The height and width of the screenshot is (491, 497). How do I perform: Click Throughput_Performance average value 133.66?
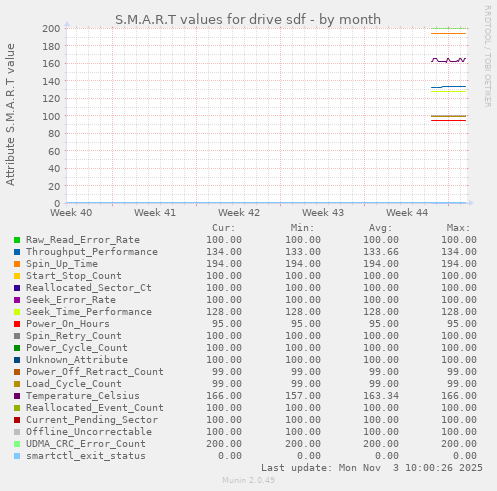[x=381, y=252]
